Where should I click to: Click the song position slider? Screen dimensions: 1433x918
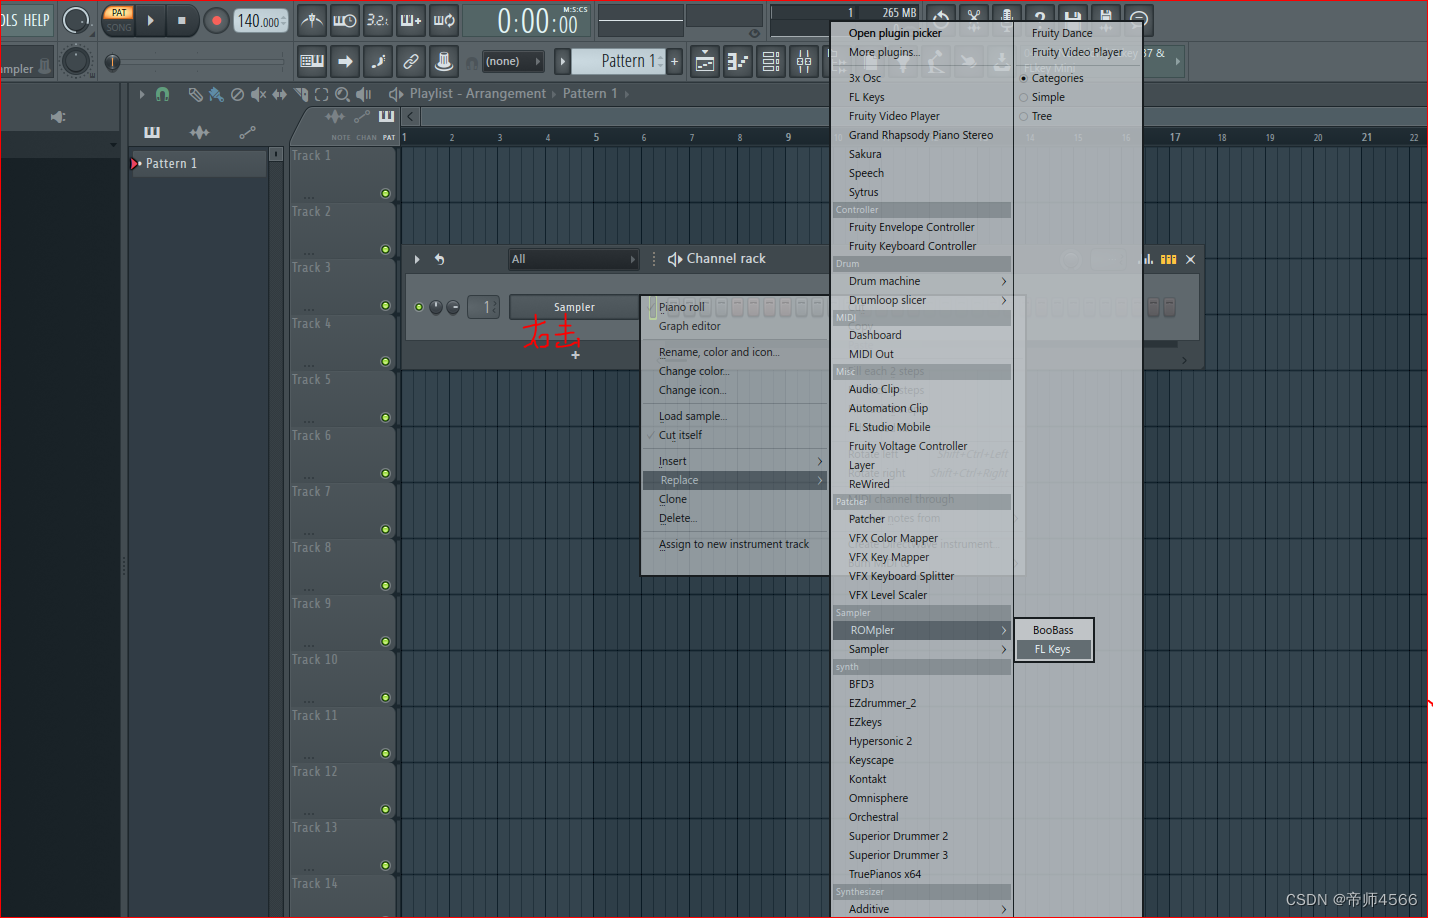tap(195, 62)
